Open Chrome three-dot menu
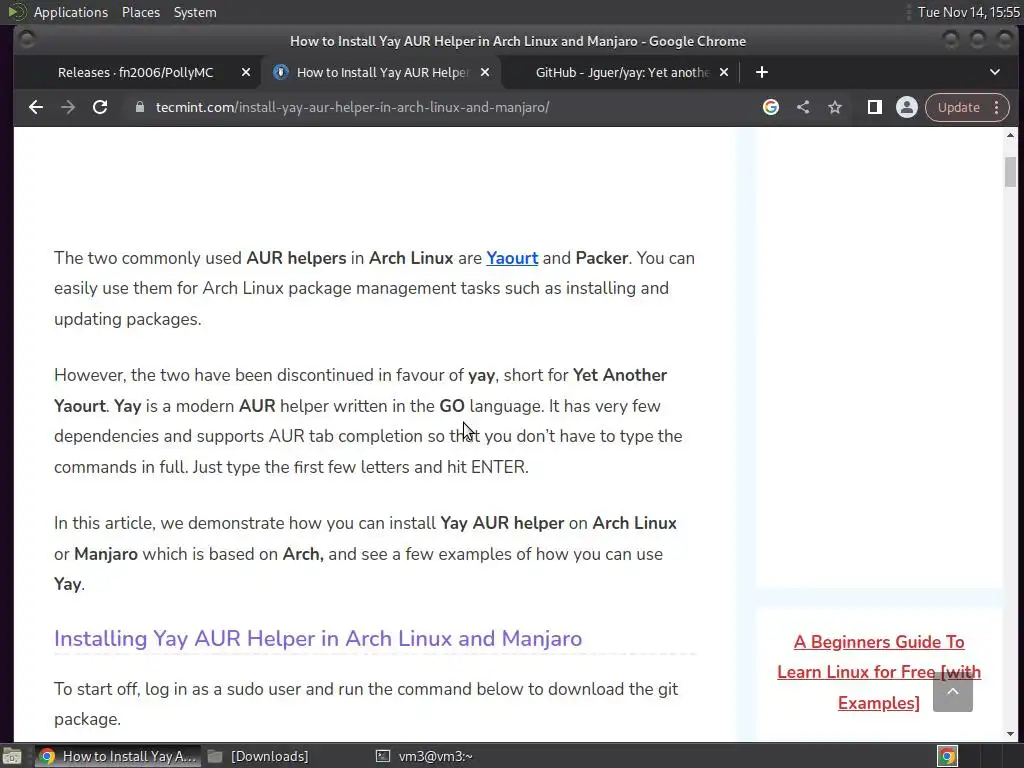Viewport: 1024px width, 768px height. point(997,107)
